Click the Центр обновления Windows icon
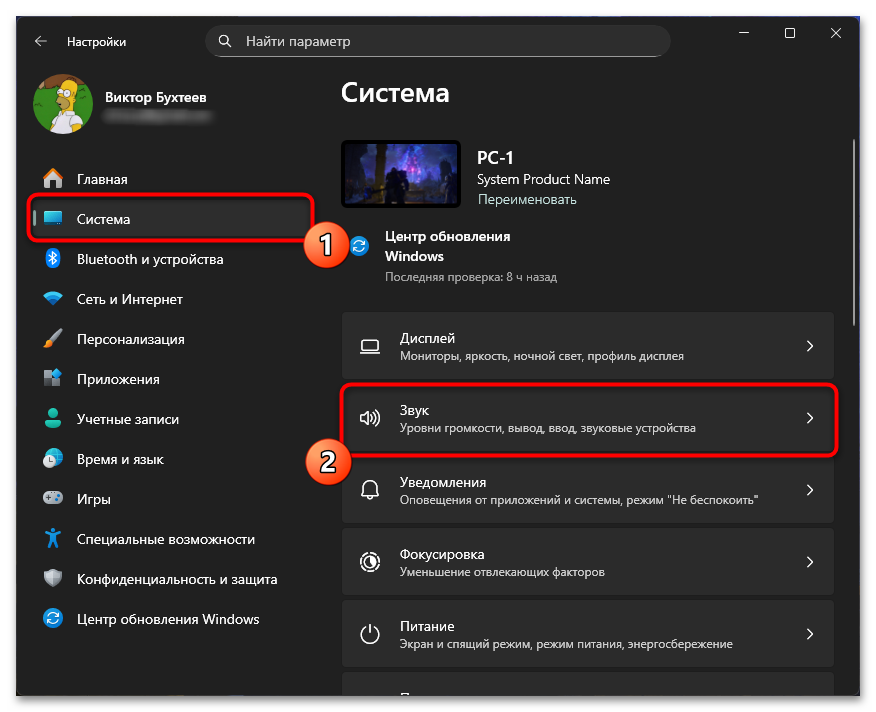The height and width of the screenshot is (712, 876). 54,619
